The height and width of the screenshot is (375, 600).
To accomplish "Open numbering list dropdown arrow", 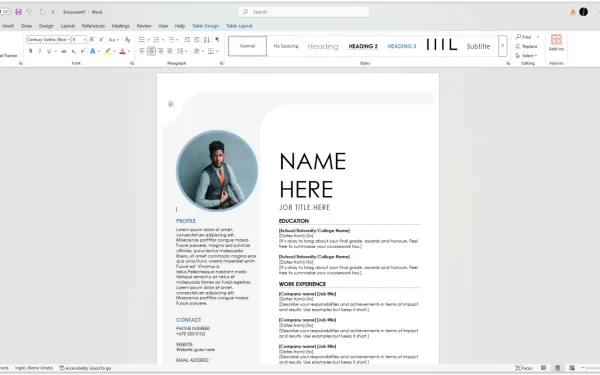I will [163, 40].
